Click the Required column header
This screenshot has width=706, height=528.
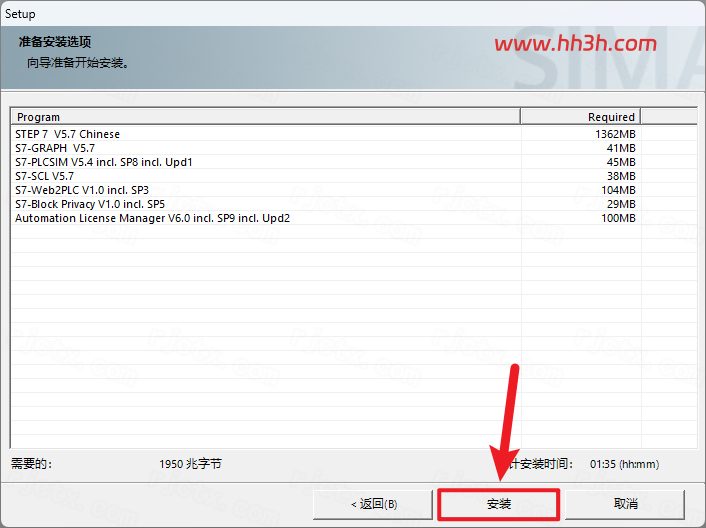coord(580,117)
